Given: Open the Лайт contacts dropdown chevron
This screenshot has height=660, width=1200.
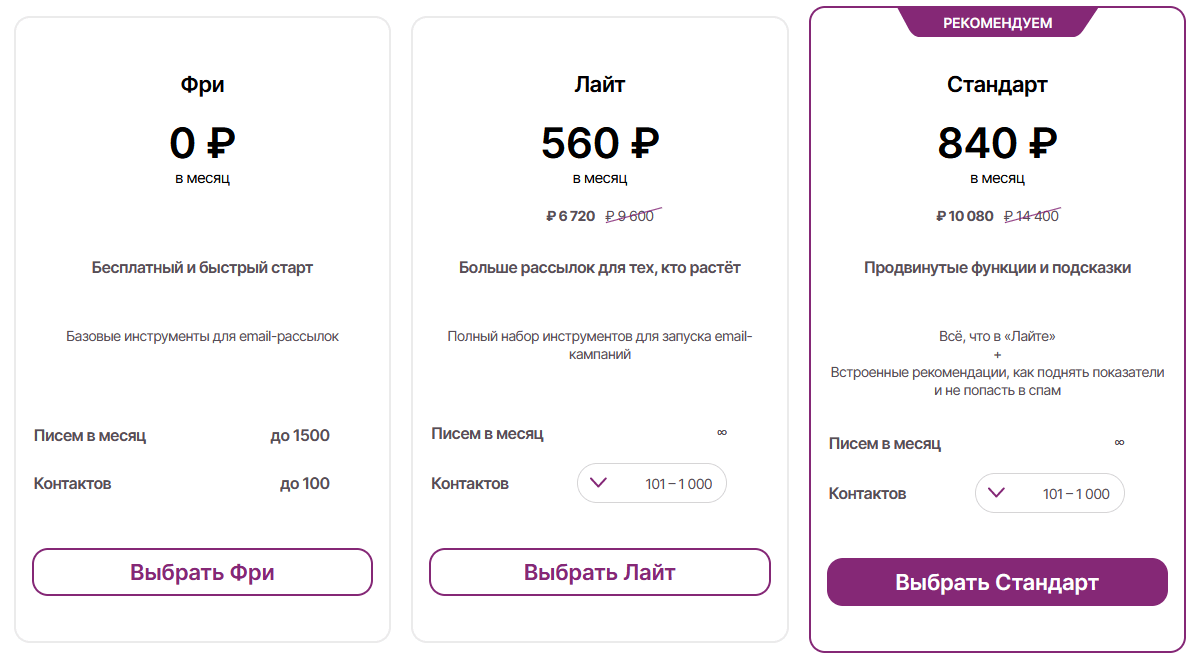Looking at the screenshot, I should tap(599, 483).
